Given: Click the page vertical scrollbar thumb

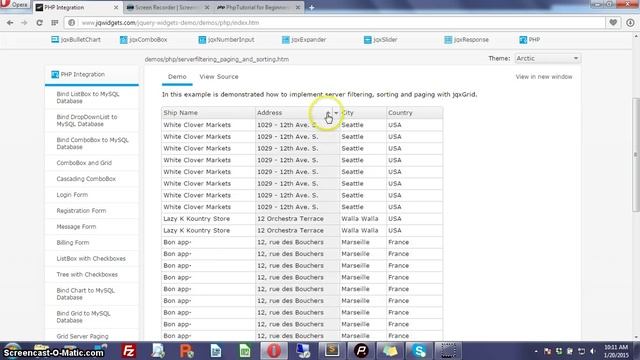Looking at the screenshot, I should (636, 155).
